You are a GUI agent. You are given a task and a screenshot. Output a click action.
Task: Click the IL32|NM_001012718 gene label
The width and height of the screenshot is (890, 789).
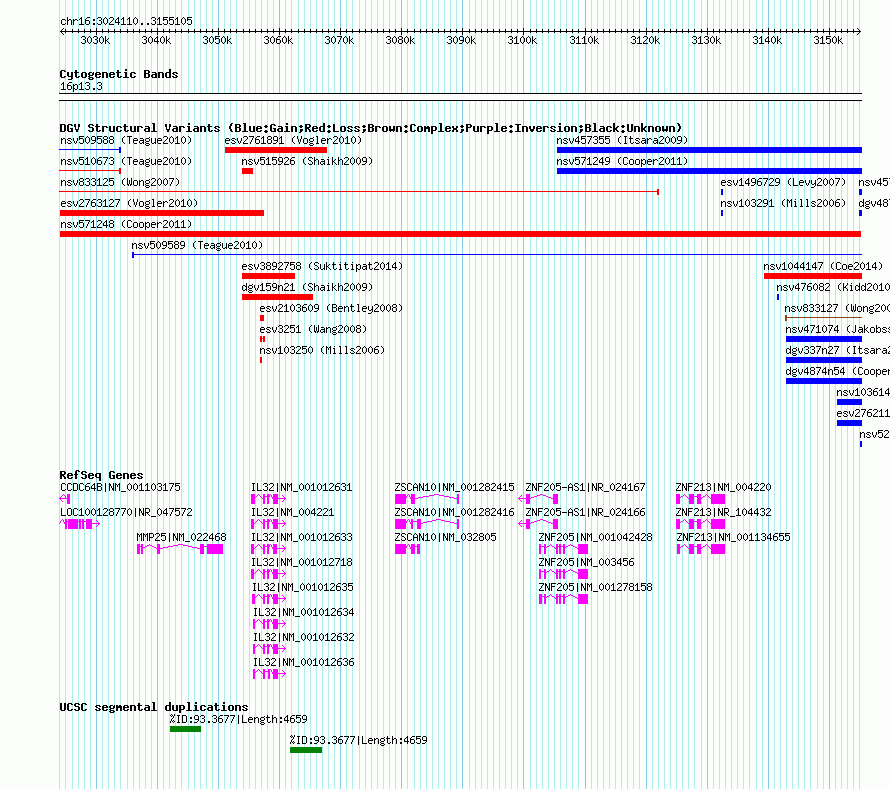click(x=302, y=562)
